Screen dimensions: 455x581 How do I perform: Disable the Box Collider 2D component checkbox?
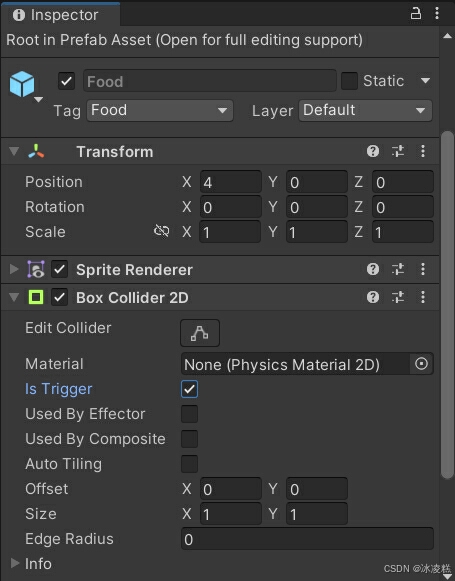tap(59, 297)
